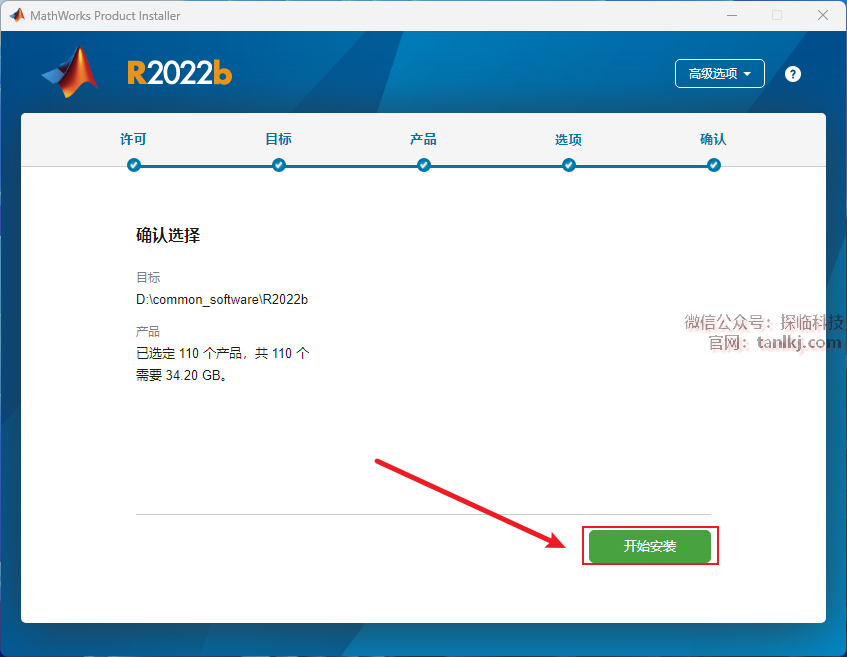Minimize the installer window
The image size is (847, 657).
[x=732, y=15]
